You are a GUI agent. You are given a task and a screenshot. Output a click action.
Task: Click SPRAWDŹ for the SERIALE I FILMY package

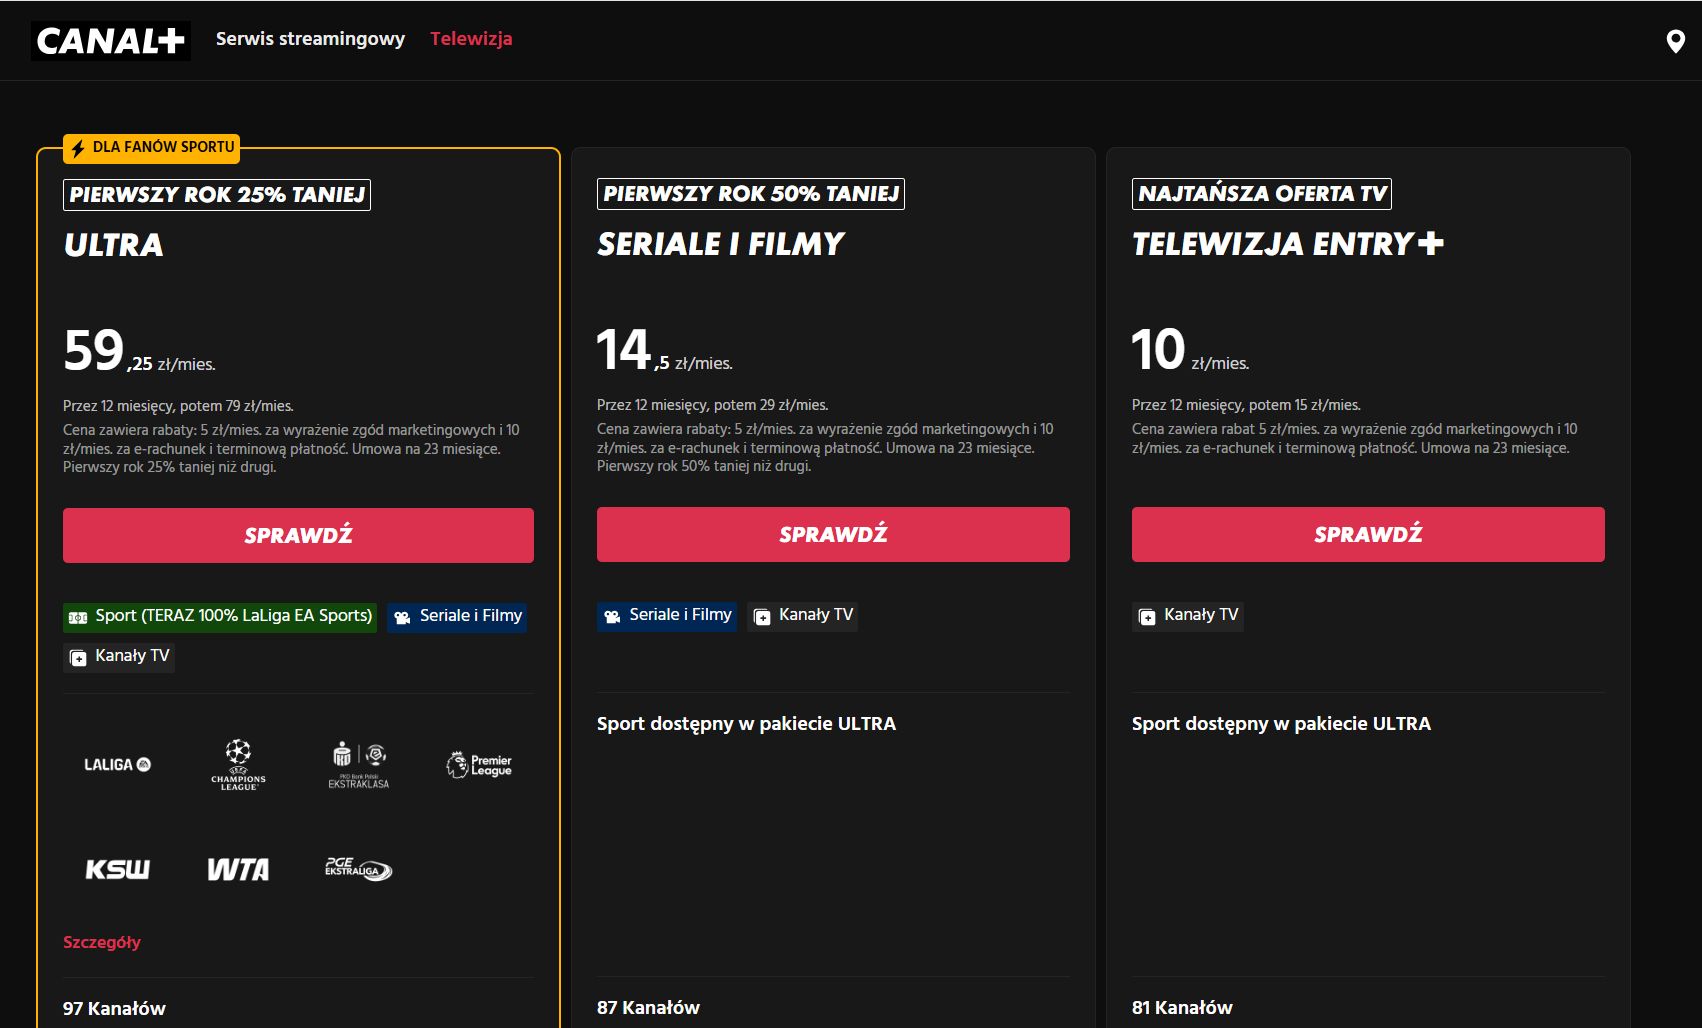coord(833,534)
